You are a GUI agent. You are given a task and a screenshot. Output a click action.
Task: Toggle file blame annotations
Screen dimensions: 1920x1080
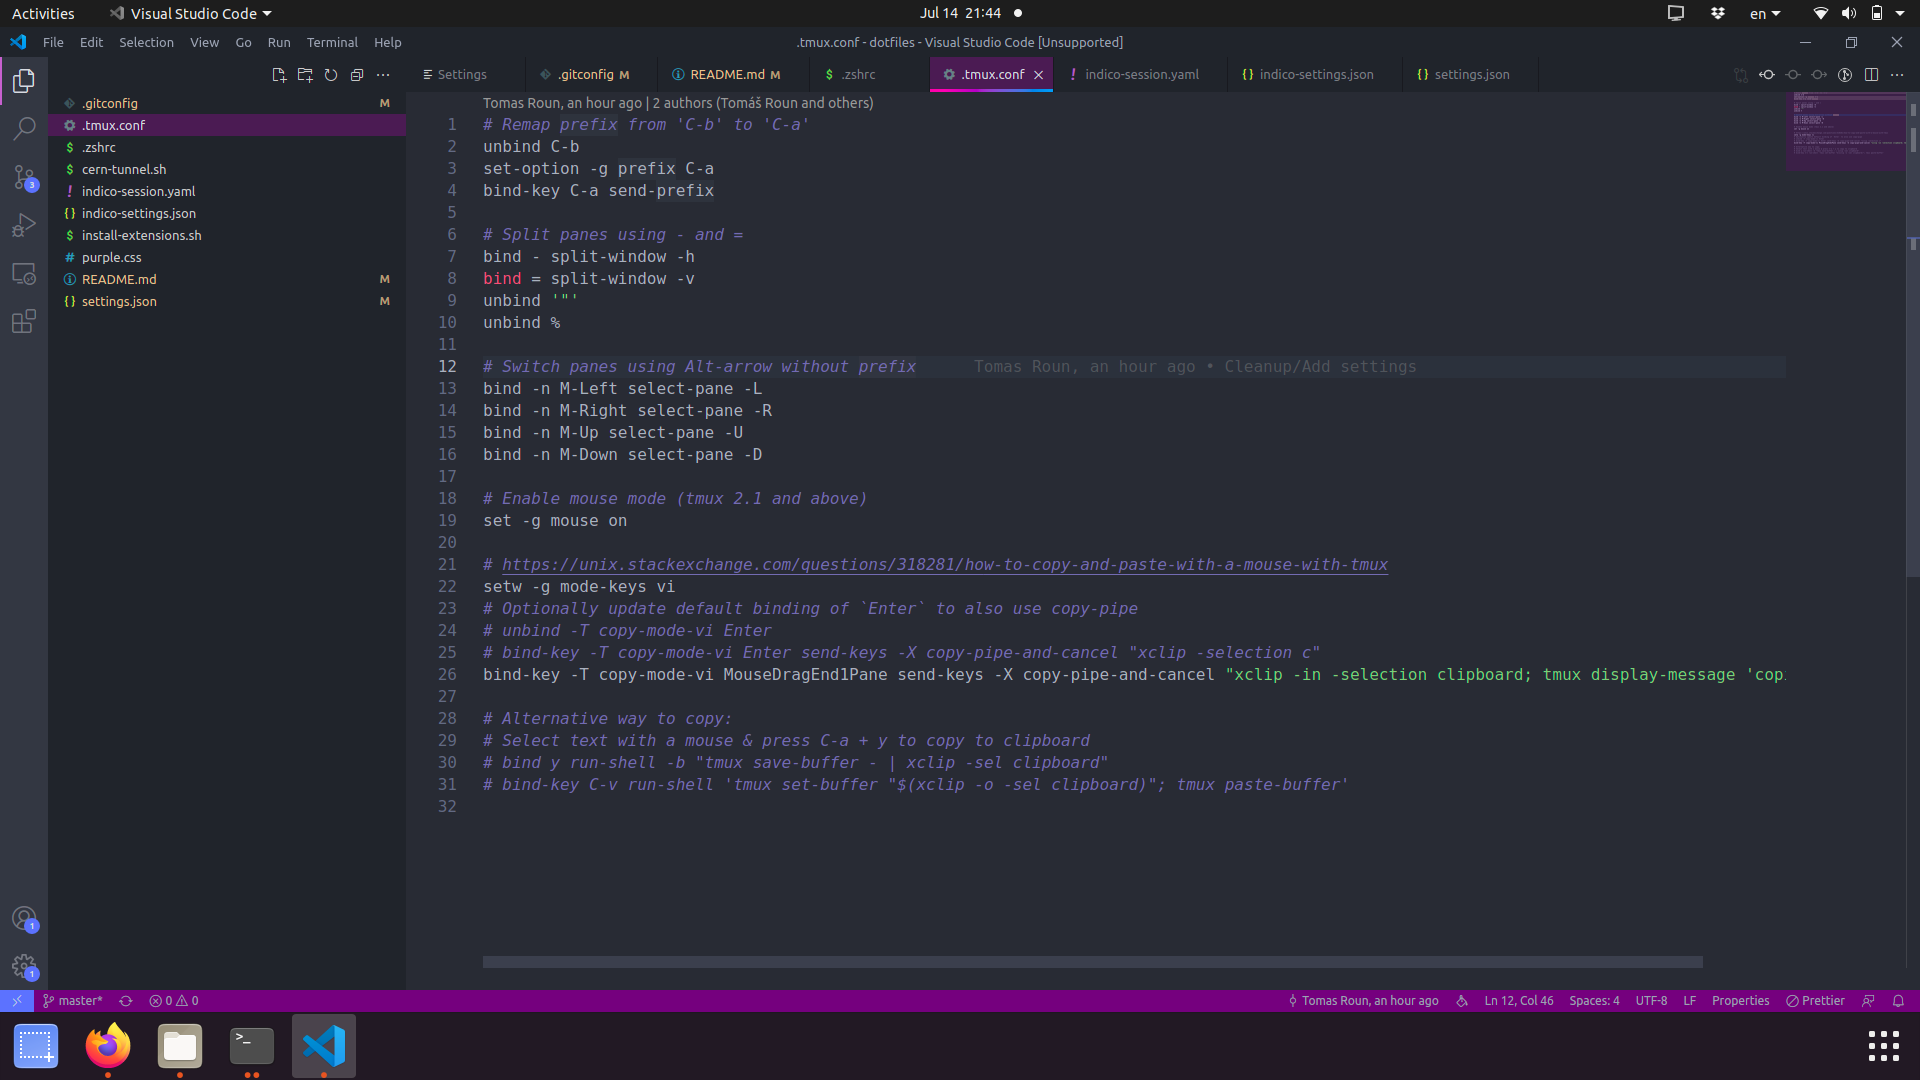(1845, 75)
